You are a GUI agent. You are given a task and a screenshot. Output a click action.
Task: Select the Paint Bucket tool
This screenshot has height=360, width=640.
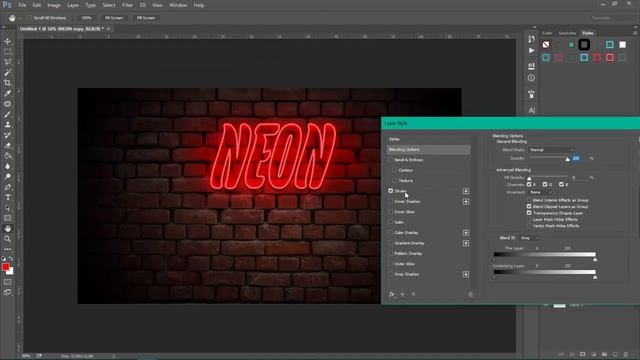[x=8, y=156]
